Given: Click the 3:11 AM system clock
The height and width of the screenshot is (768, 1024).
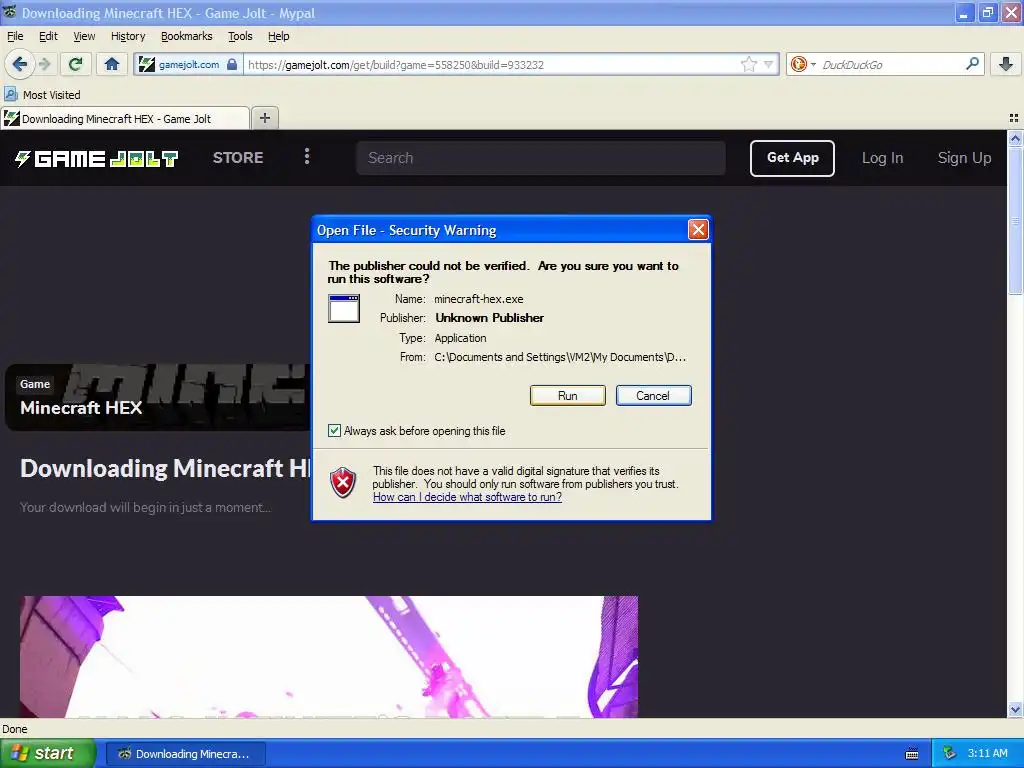Looking at the screenshot, I should [987, 753].
